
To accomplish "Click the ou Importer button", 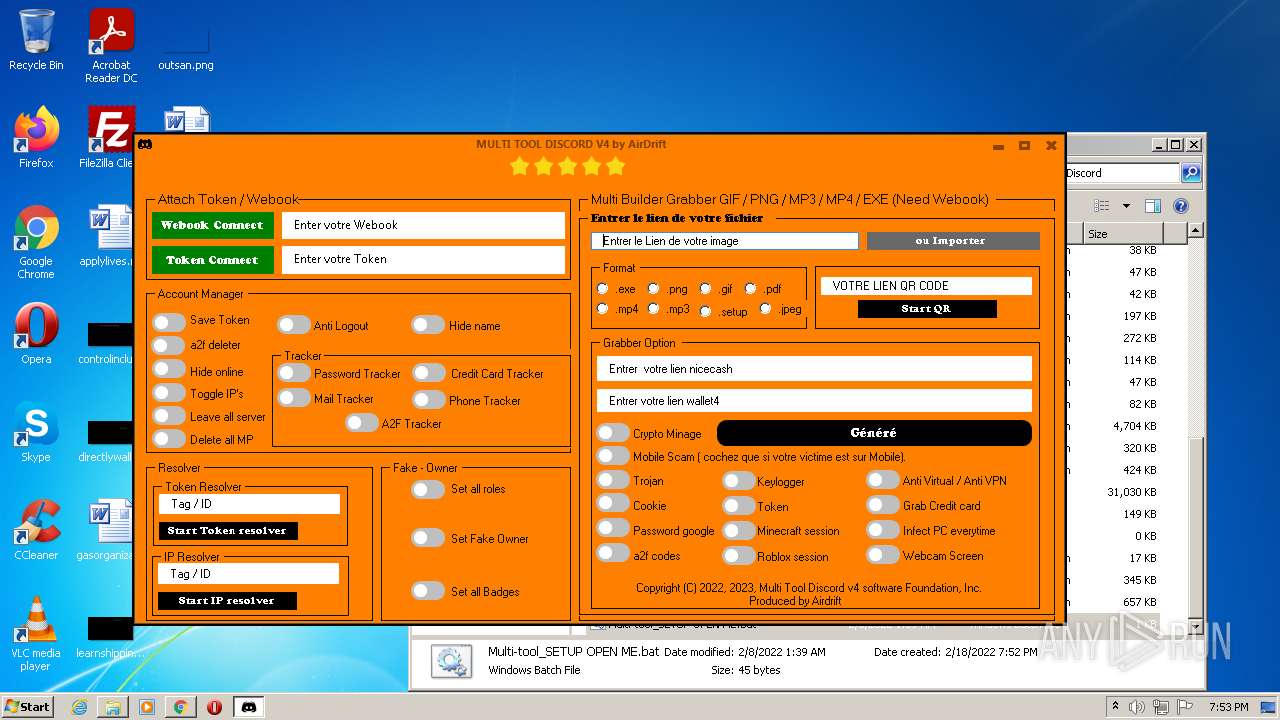I will [x=953, y=241].
